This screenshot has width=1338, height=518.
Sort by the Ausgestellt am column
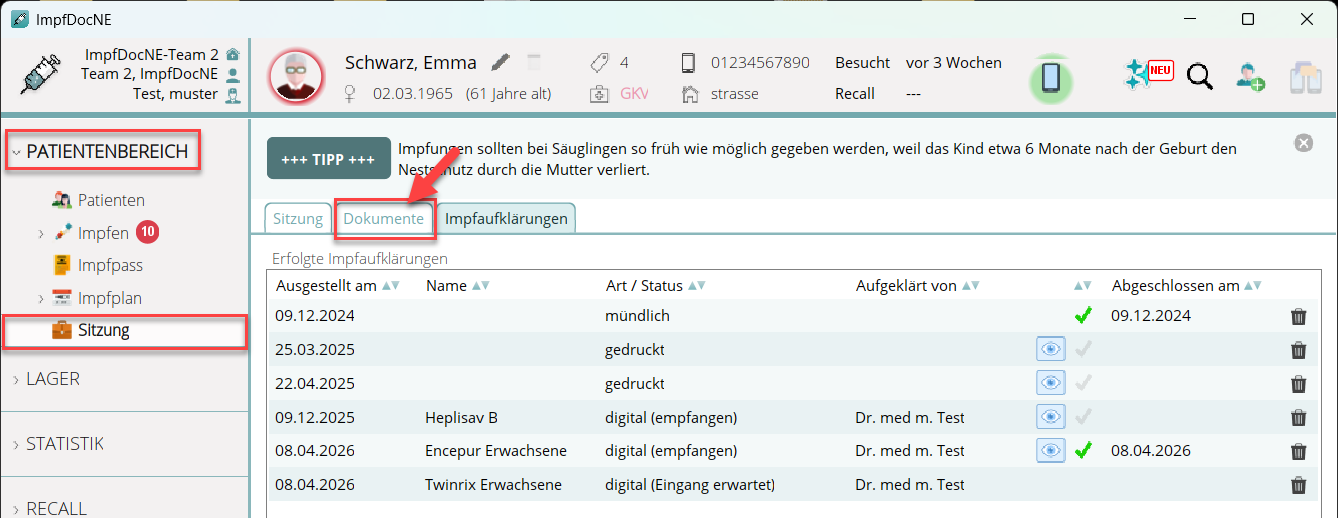tap(325, 286)
